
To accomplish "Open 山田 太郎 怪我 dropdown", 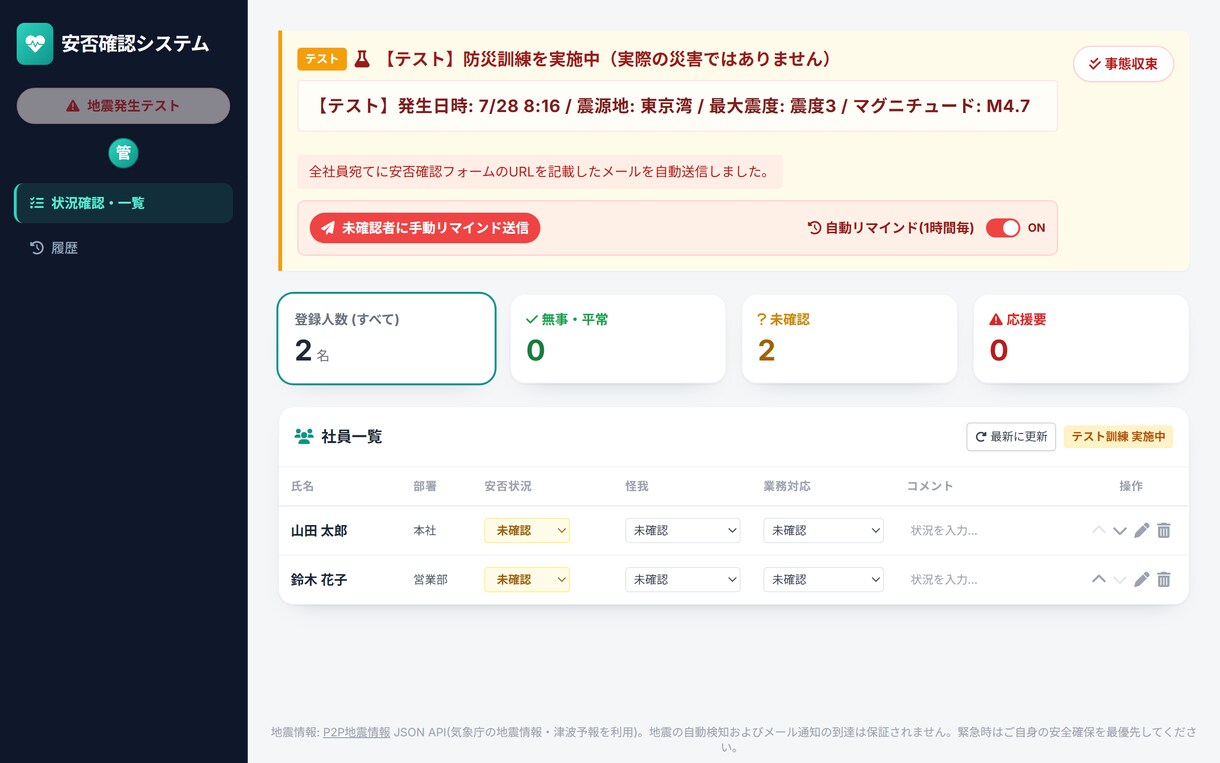I will 683,530.
